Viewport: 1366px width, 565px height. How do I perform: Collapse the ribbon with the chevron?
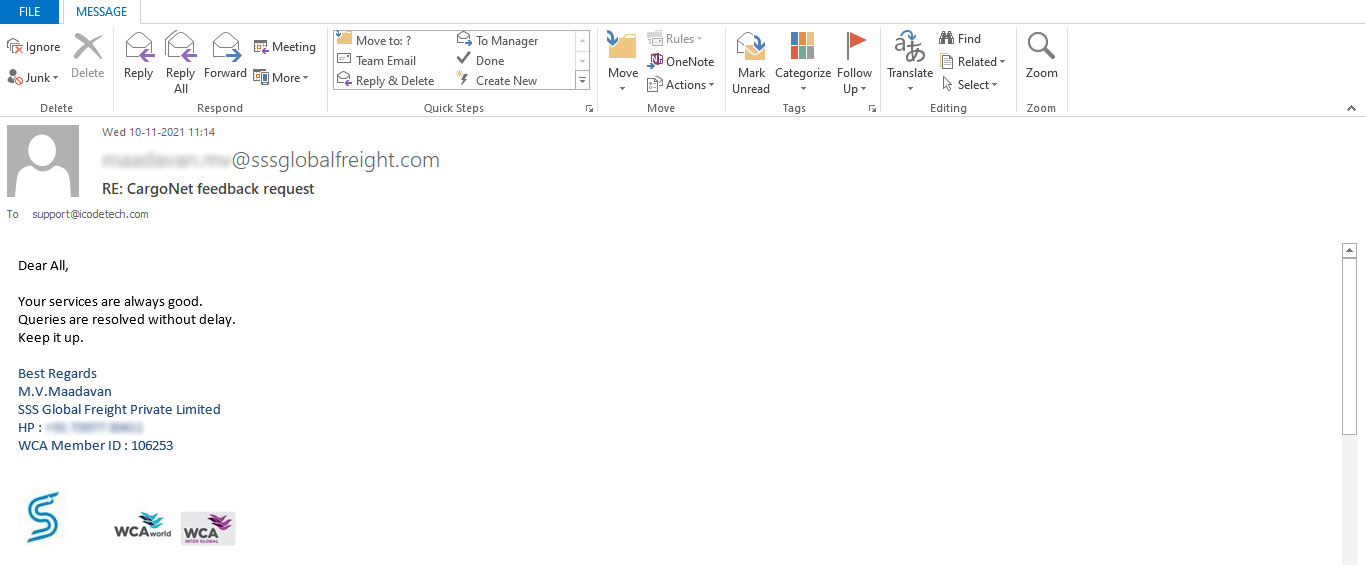click(x=1351, y=108)
